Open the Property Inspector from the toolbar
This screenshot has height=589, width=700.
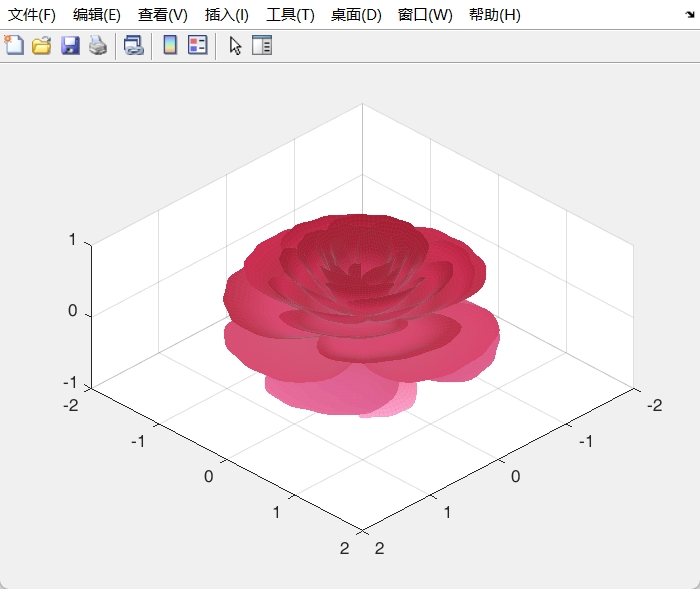pyautogui.click(x=262, y=45)
